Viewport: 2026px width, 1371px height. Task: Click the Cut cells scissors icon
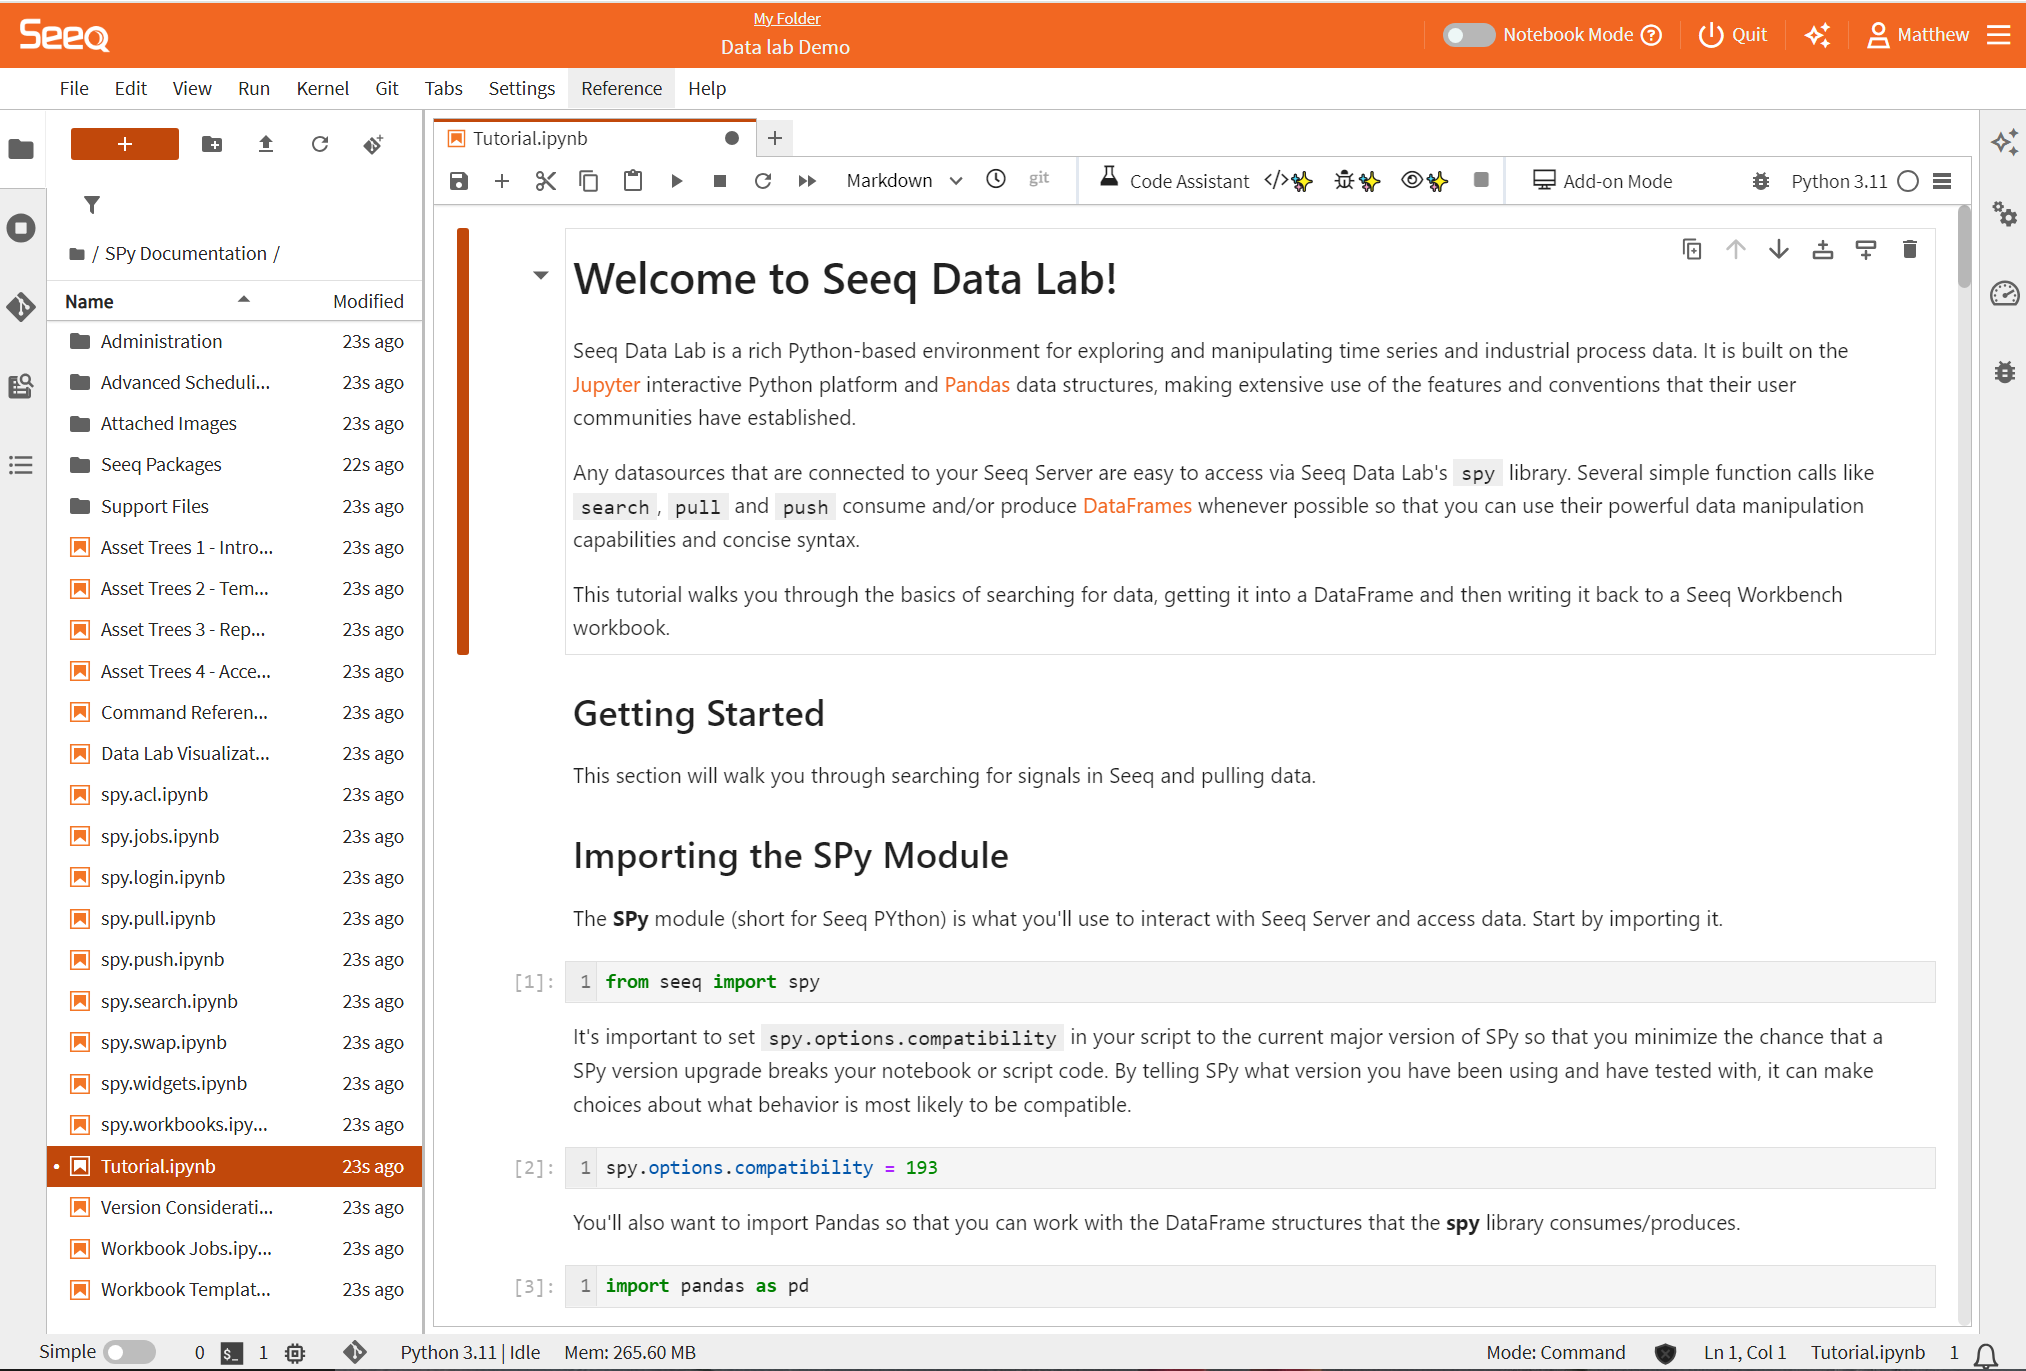545,180
